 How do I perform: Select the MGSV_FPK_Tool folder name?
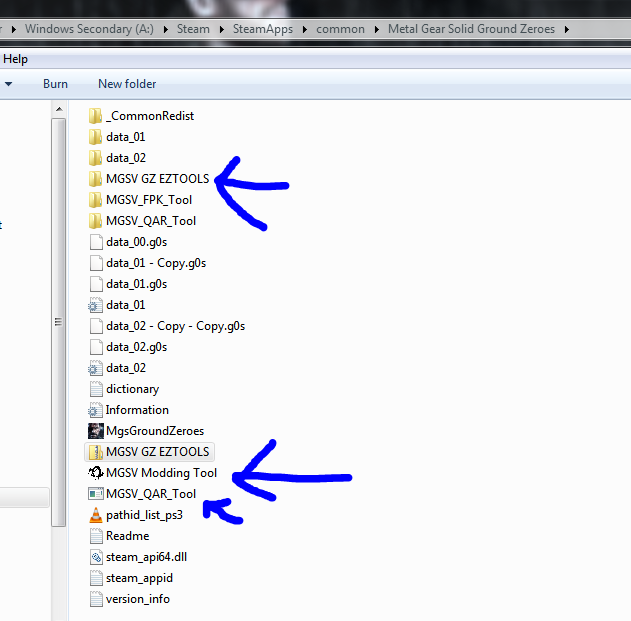149,200
